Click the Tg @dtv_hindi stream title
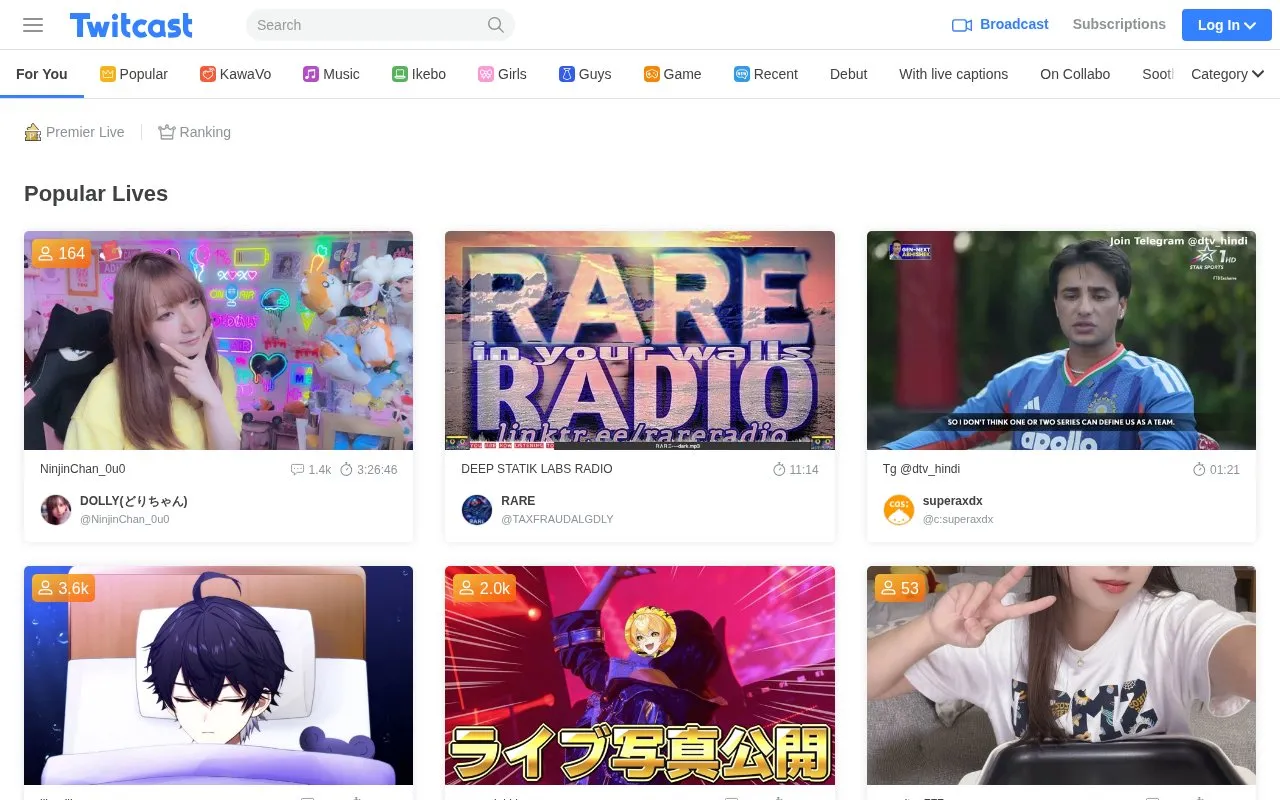 pos(921,469)
